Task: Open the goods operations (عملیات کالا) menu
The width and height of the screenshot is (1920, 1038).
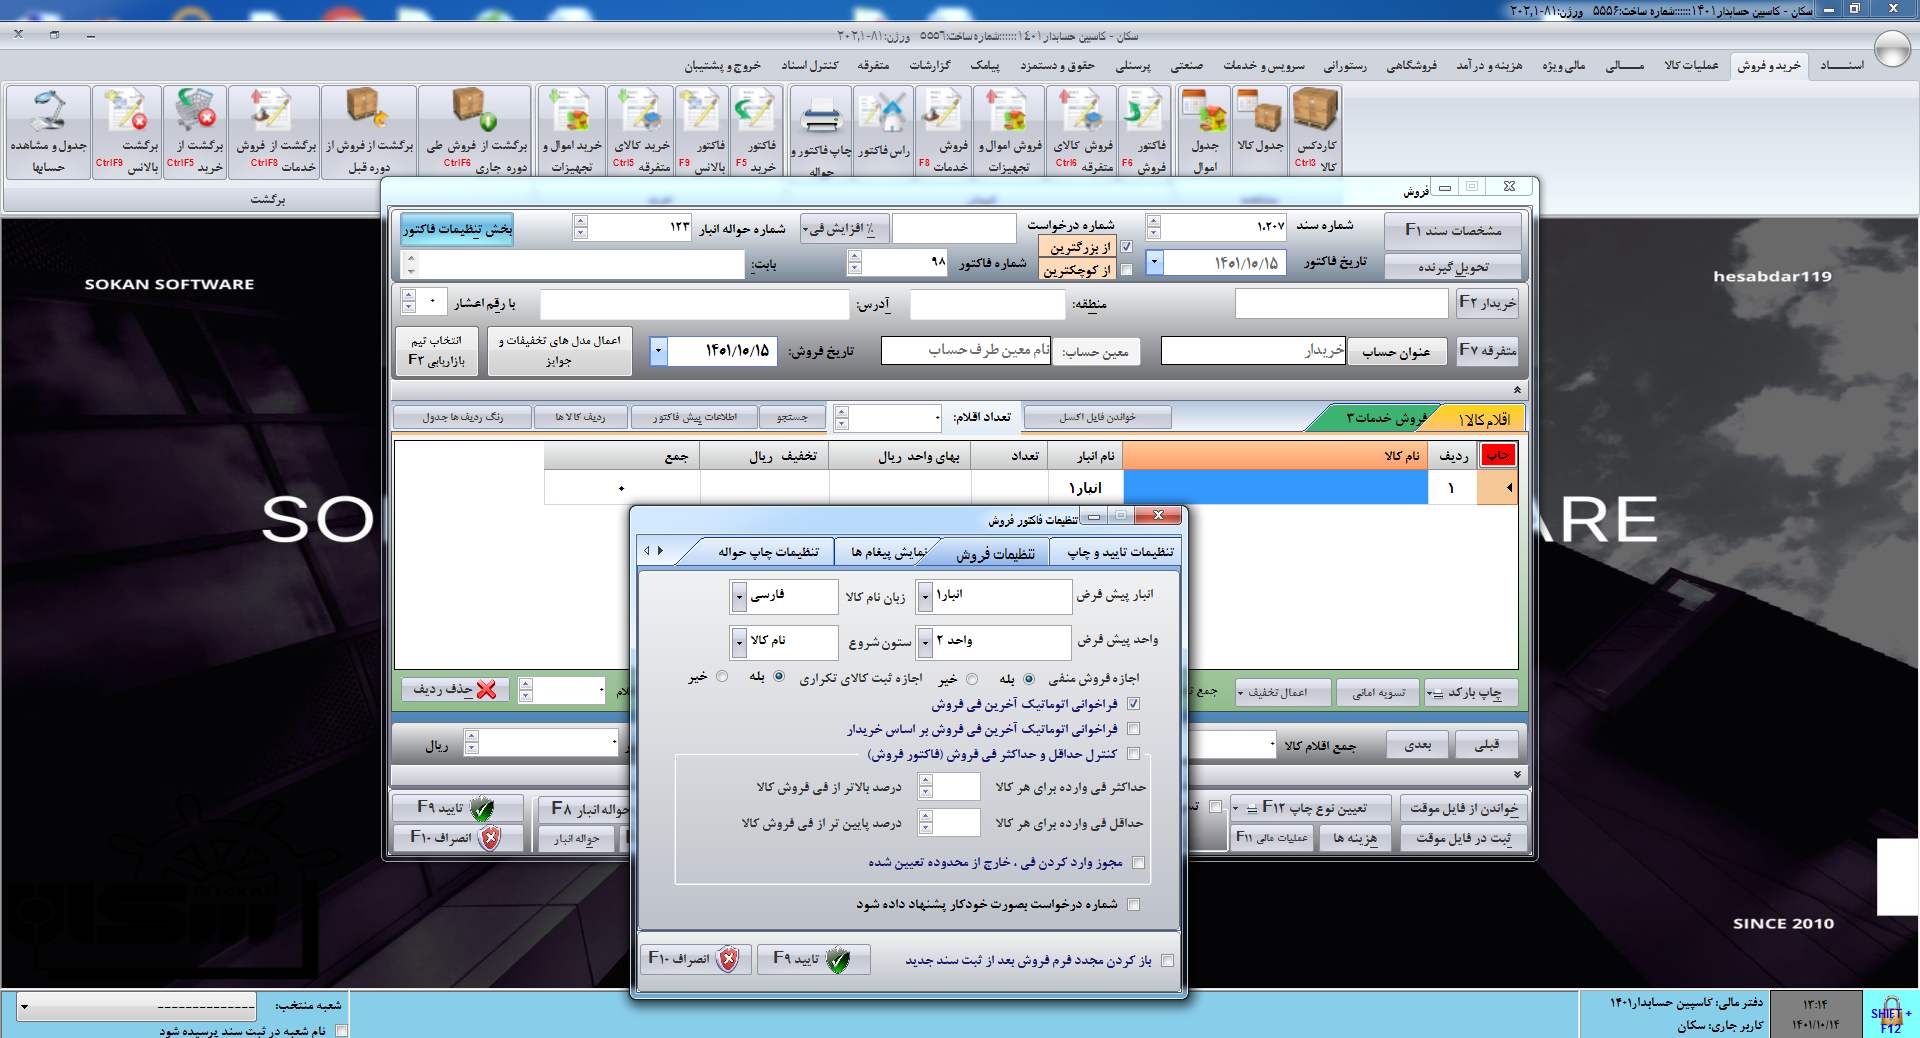Action: (x=1690, y=65)
